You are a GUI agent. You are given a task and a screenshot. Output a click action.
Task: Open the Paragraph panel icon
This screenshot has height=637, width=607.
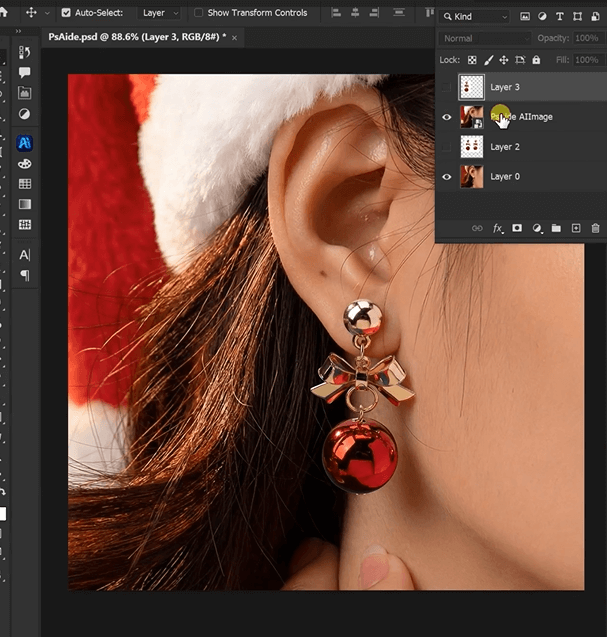click(x=24, y=275)
